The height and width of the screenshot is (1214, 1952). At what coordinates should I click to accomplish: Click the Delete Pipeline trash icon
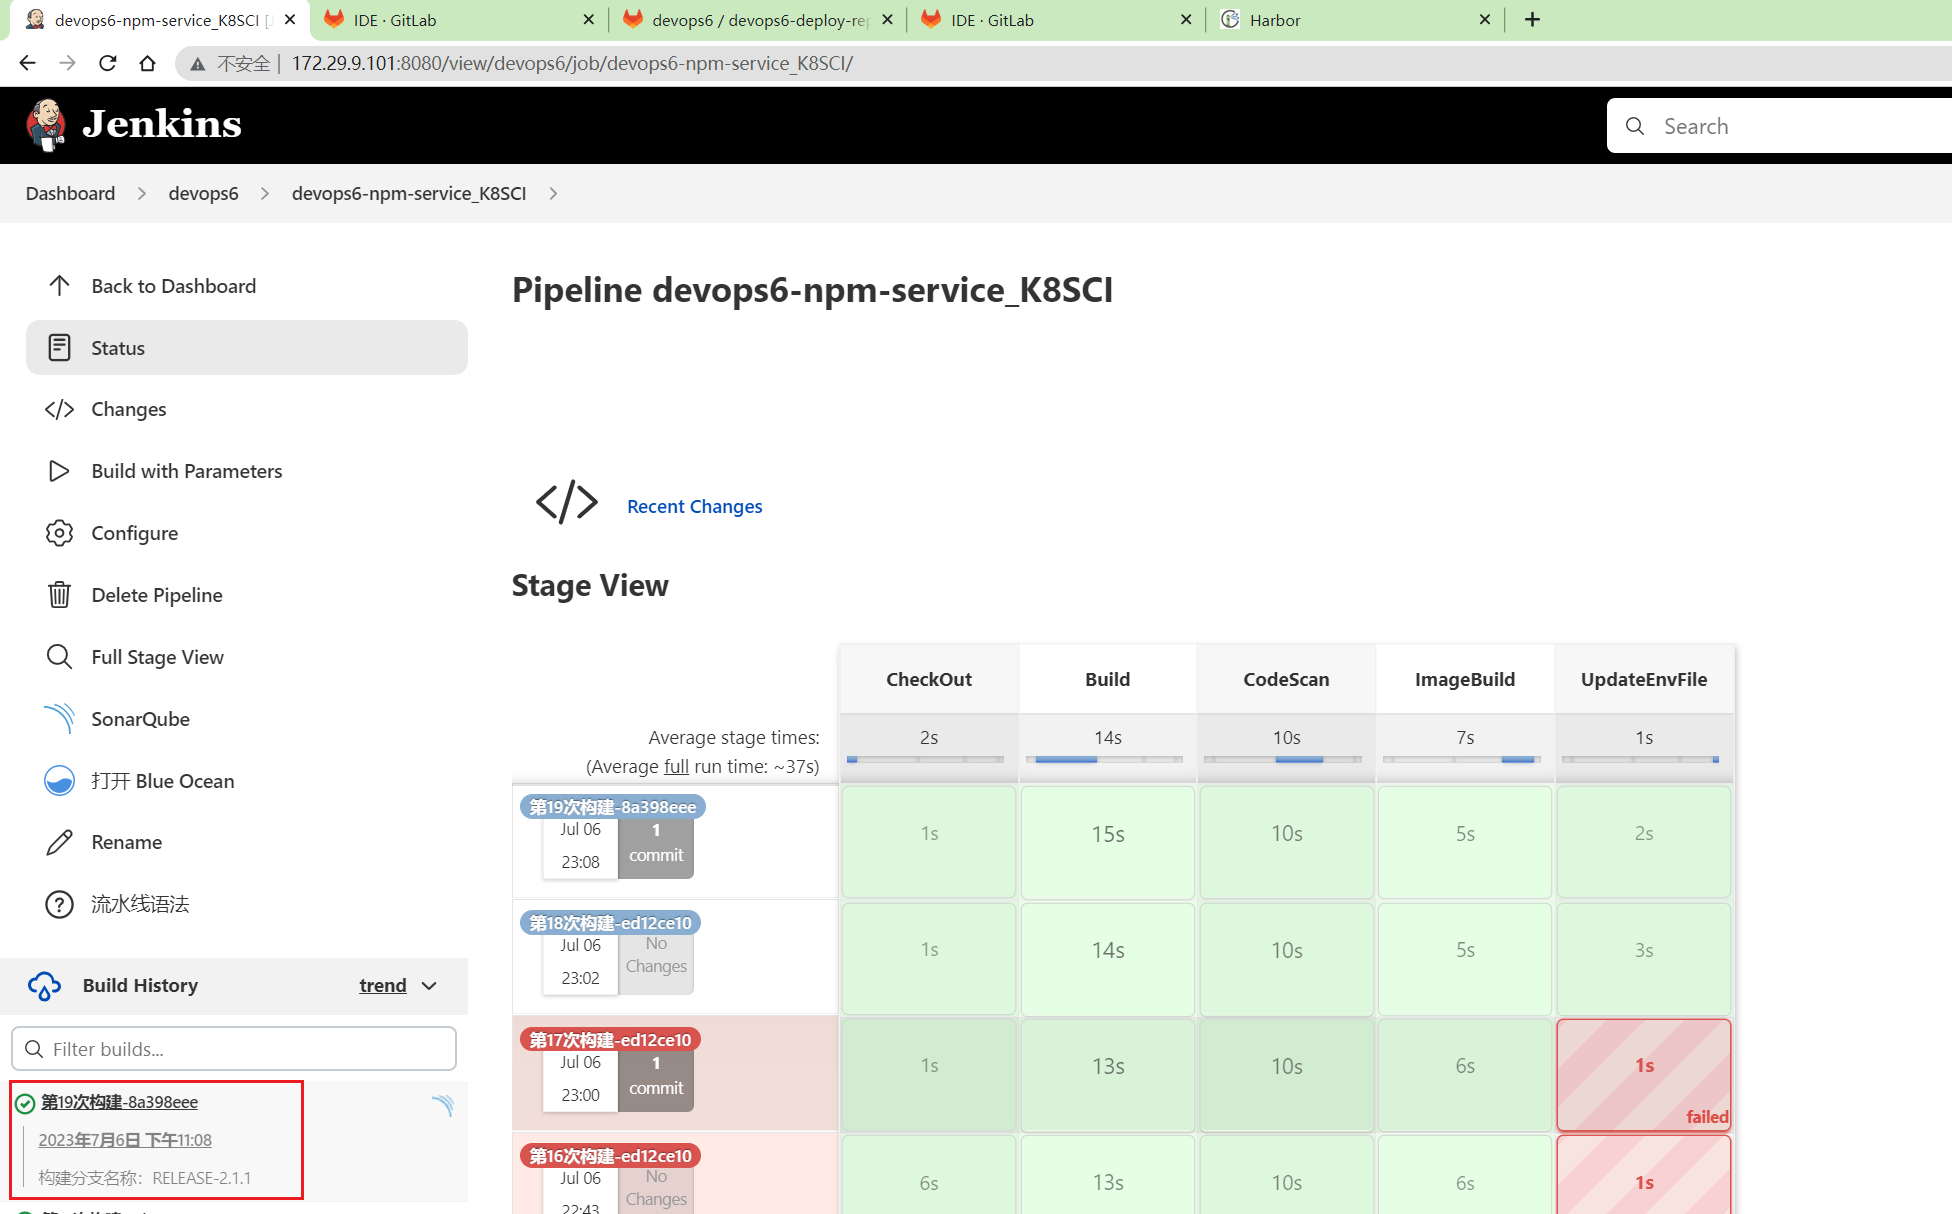[59, 595]
